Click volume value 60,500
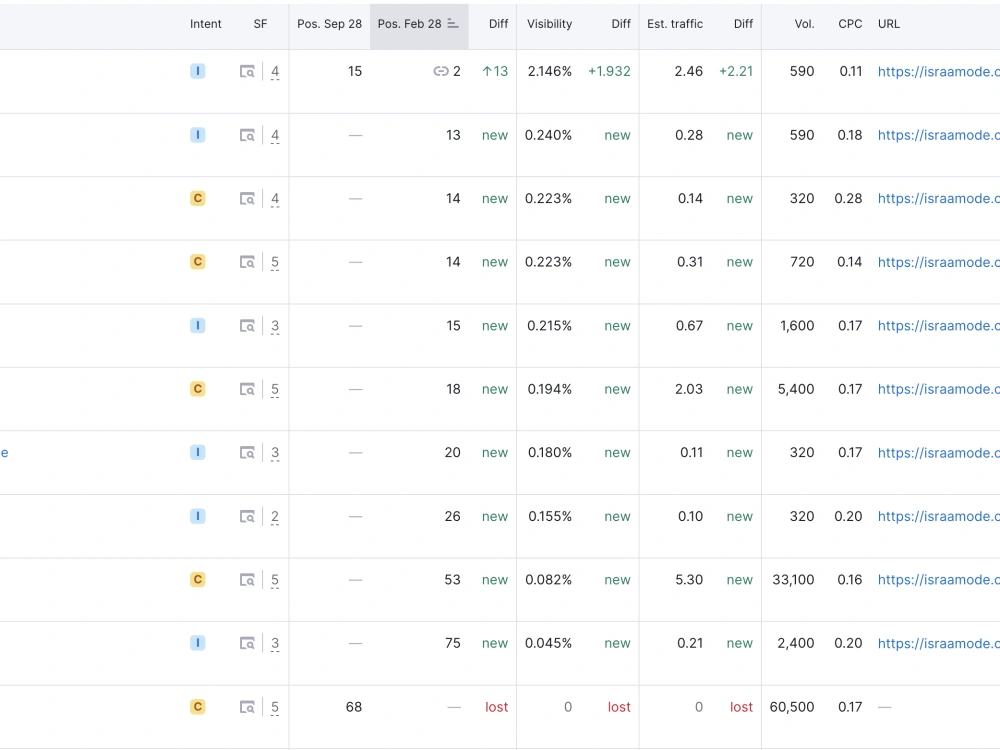The width and height of the screenshot is (1000, 750). pos(791,707)
